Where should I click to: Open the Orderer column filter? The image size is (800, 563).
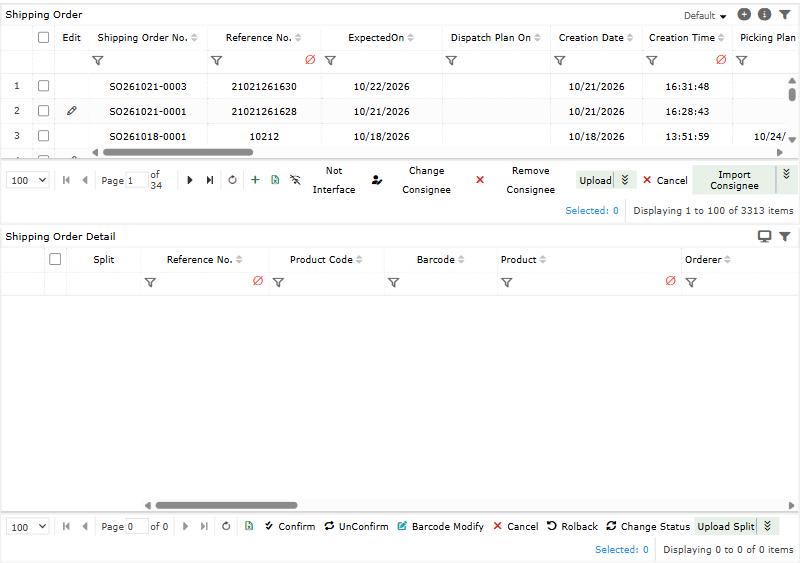[691, 282]
